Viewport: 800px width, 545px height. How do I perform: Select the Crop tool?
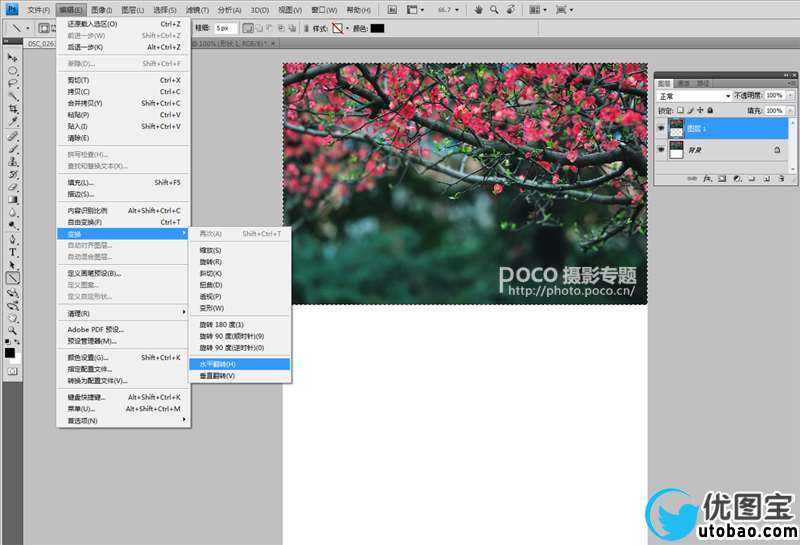tap(13, 109)
